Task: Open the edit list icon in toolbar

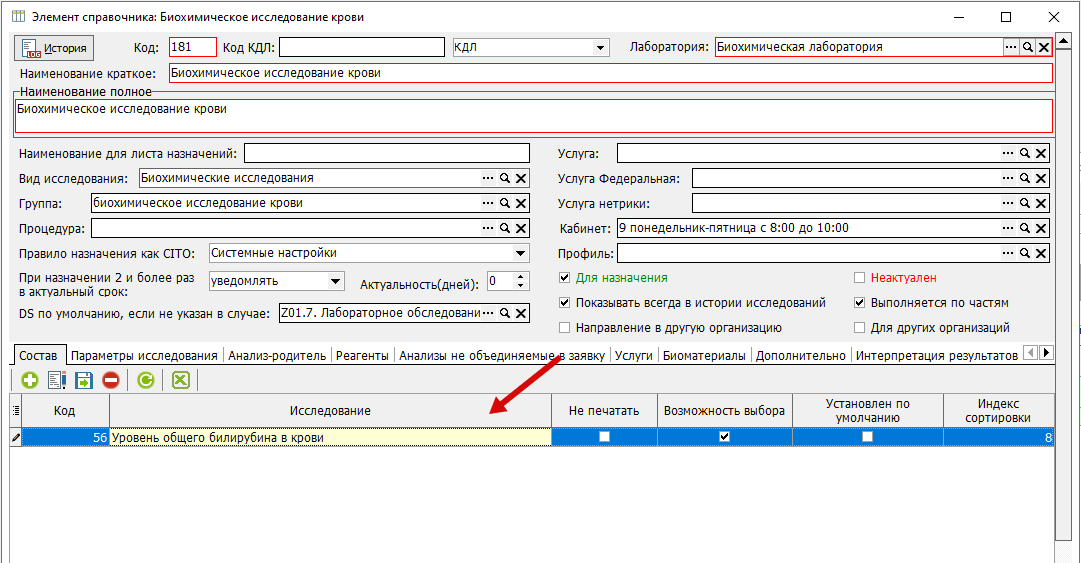Action: pyautogui.click(x=57, y=380)
